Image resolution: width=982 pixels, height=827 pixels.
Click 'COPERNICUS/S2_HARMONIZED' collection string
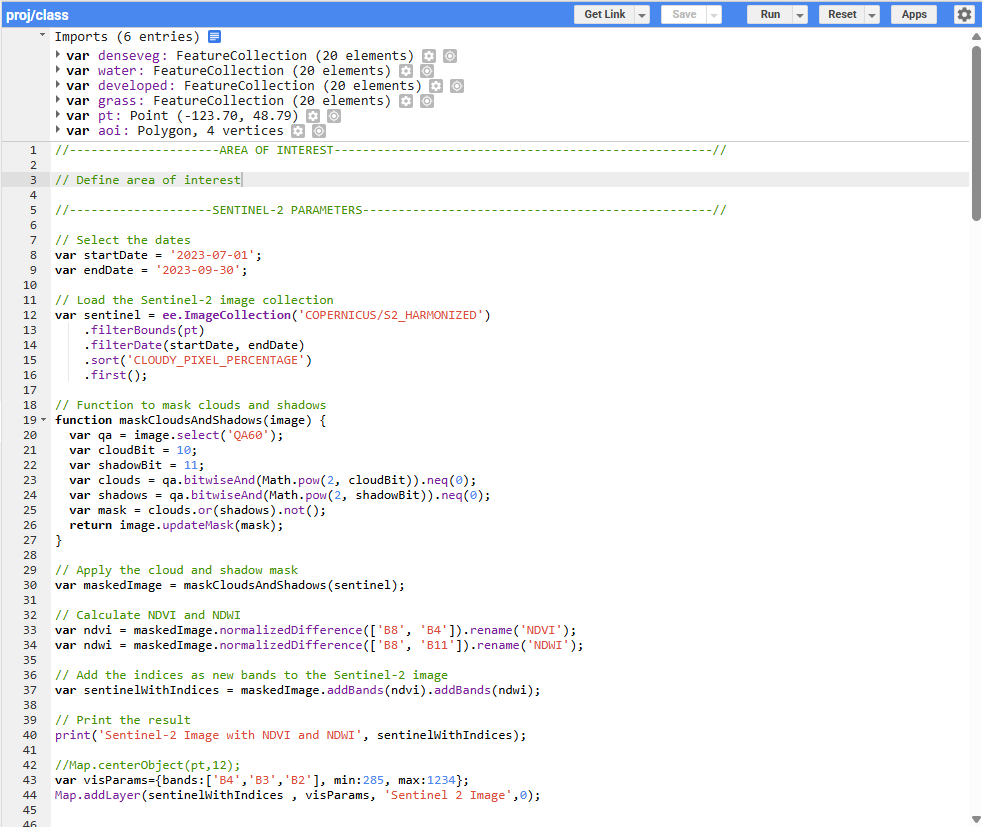[x=391, y=315]
